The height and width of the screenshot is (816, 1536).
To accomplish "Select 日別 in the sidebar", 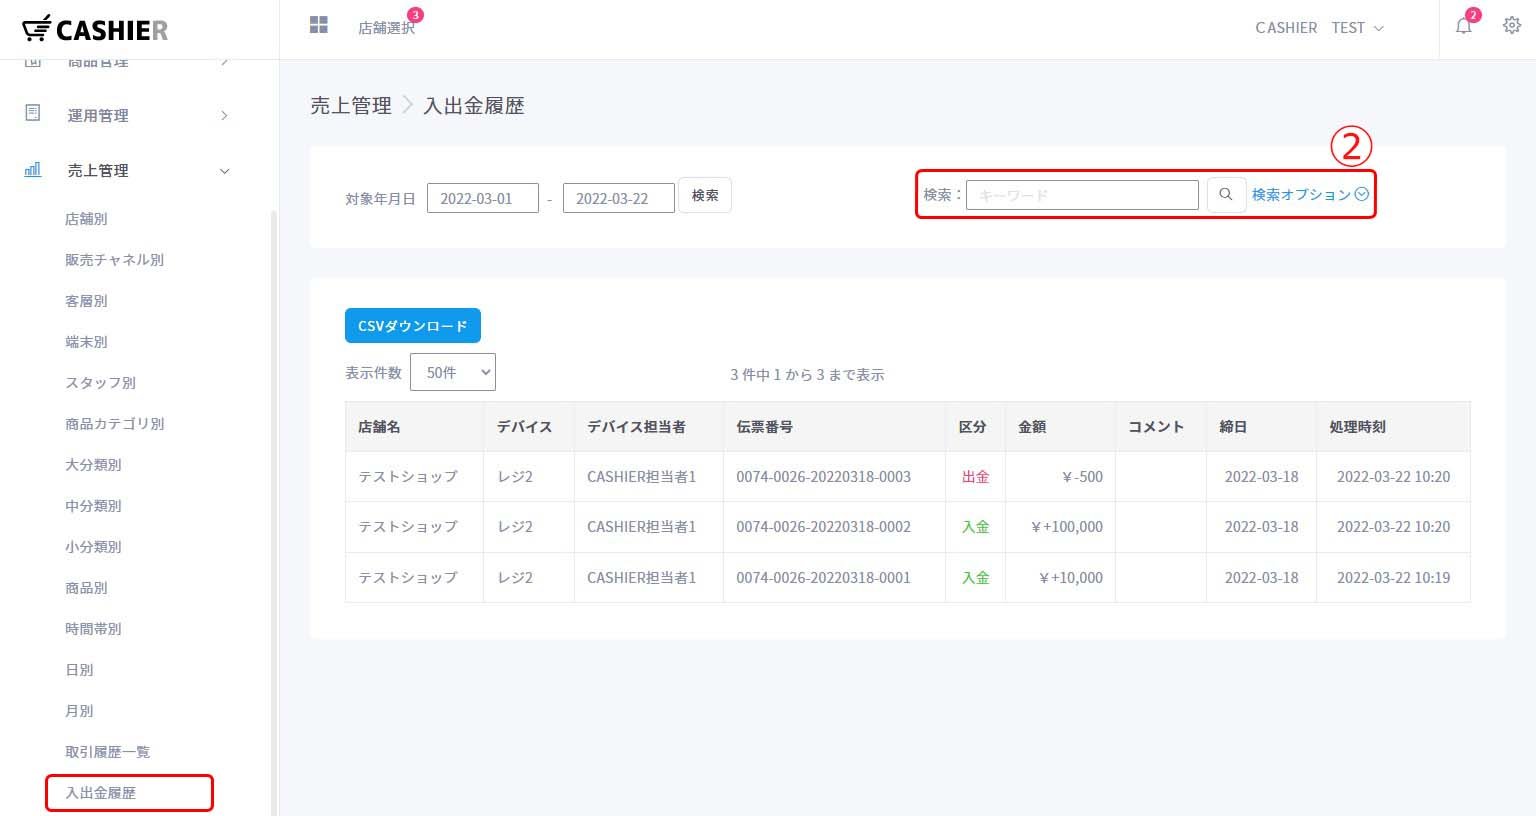I will (79, 670).
